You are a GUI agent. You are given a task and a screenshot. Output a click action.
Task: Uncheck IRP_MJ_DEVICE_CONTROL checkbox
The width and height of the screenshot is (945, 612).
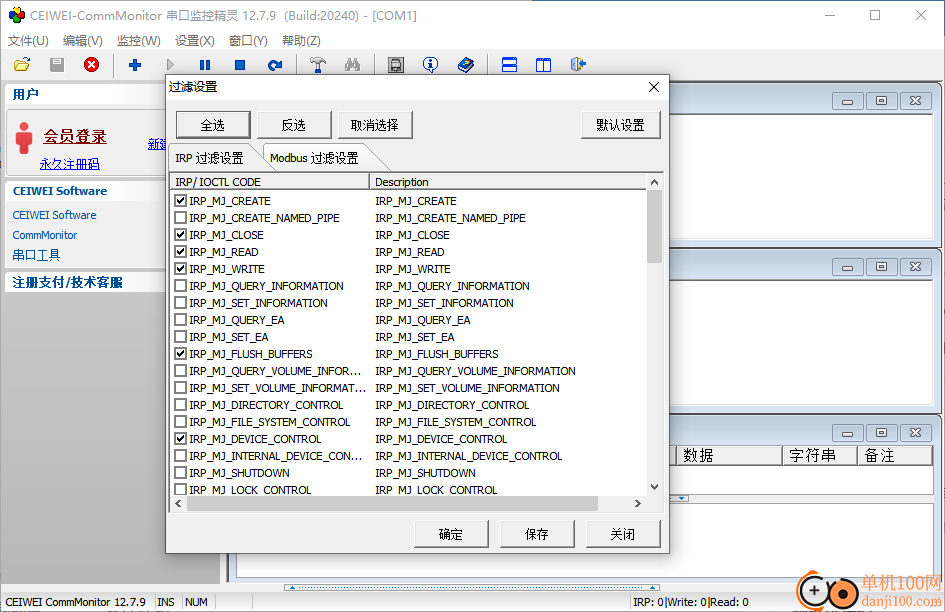pos(180,438)
